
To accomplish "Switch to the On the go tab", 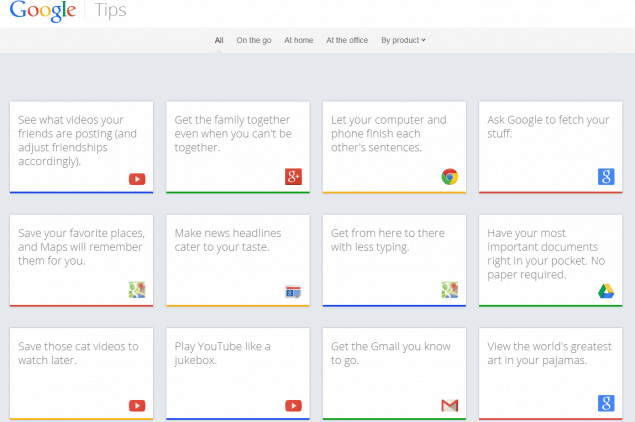I will (254, 40).
